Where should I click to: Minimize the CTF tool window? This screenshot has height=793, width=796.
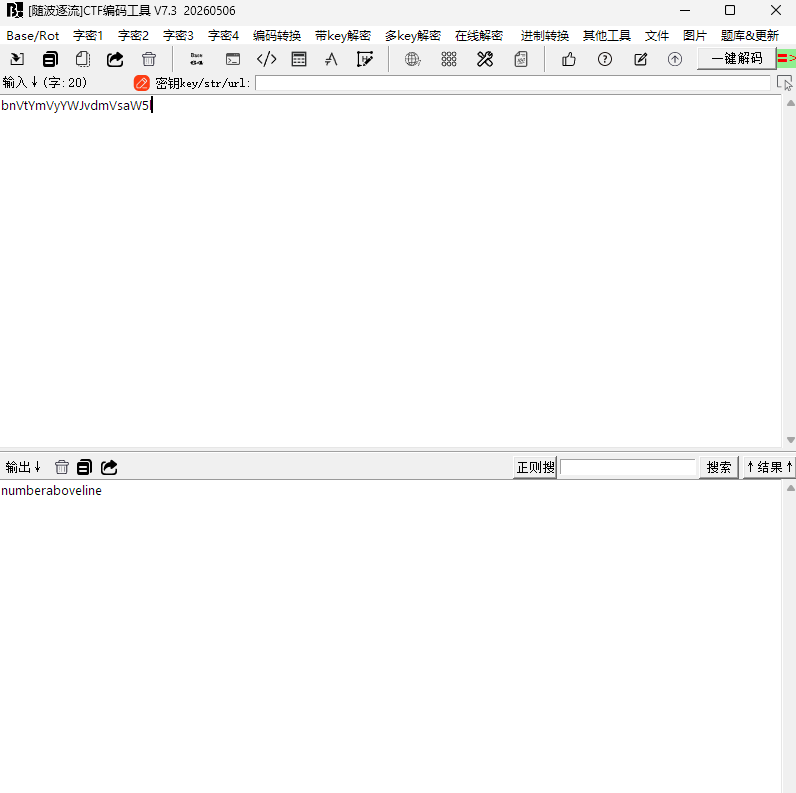coord(685,10)
